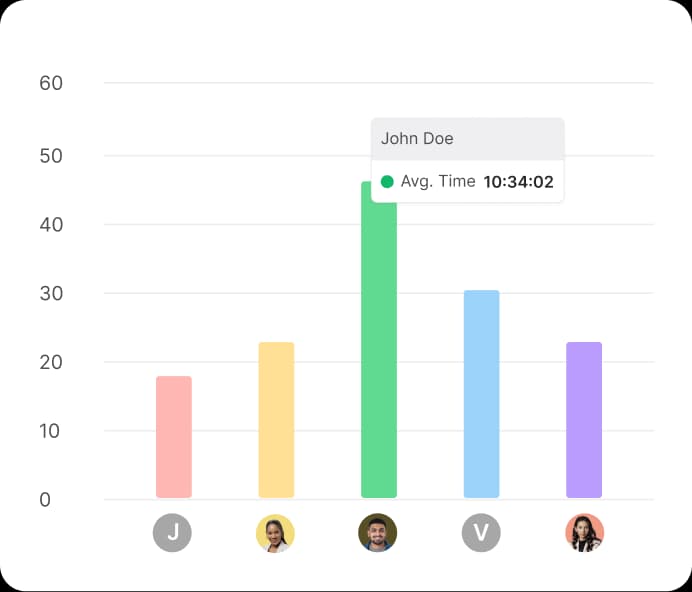The image size is (692, 592).
Task: Click the 60 y-axis label
Action: [51, 83]
